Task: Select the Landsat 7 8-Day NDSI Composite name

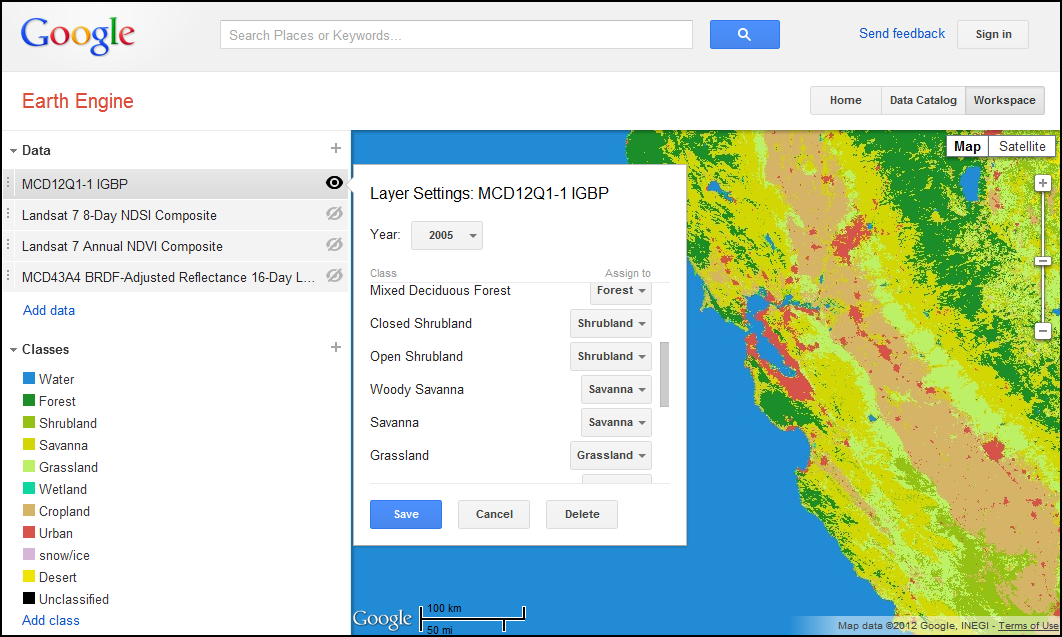Action: [x=119, y=215]
